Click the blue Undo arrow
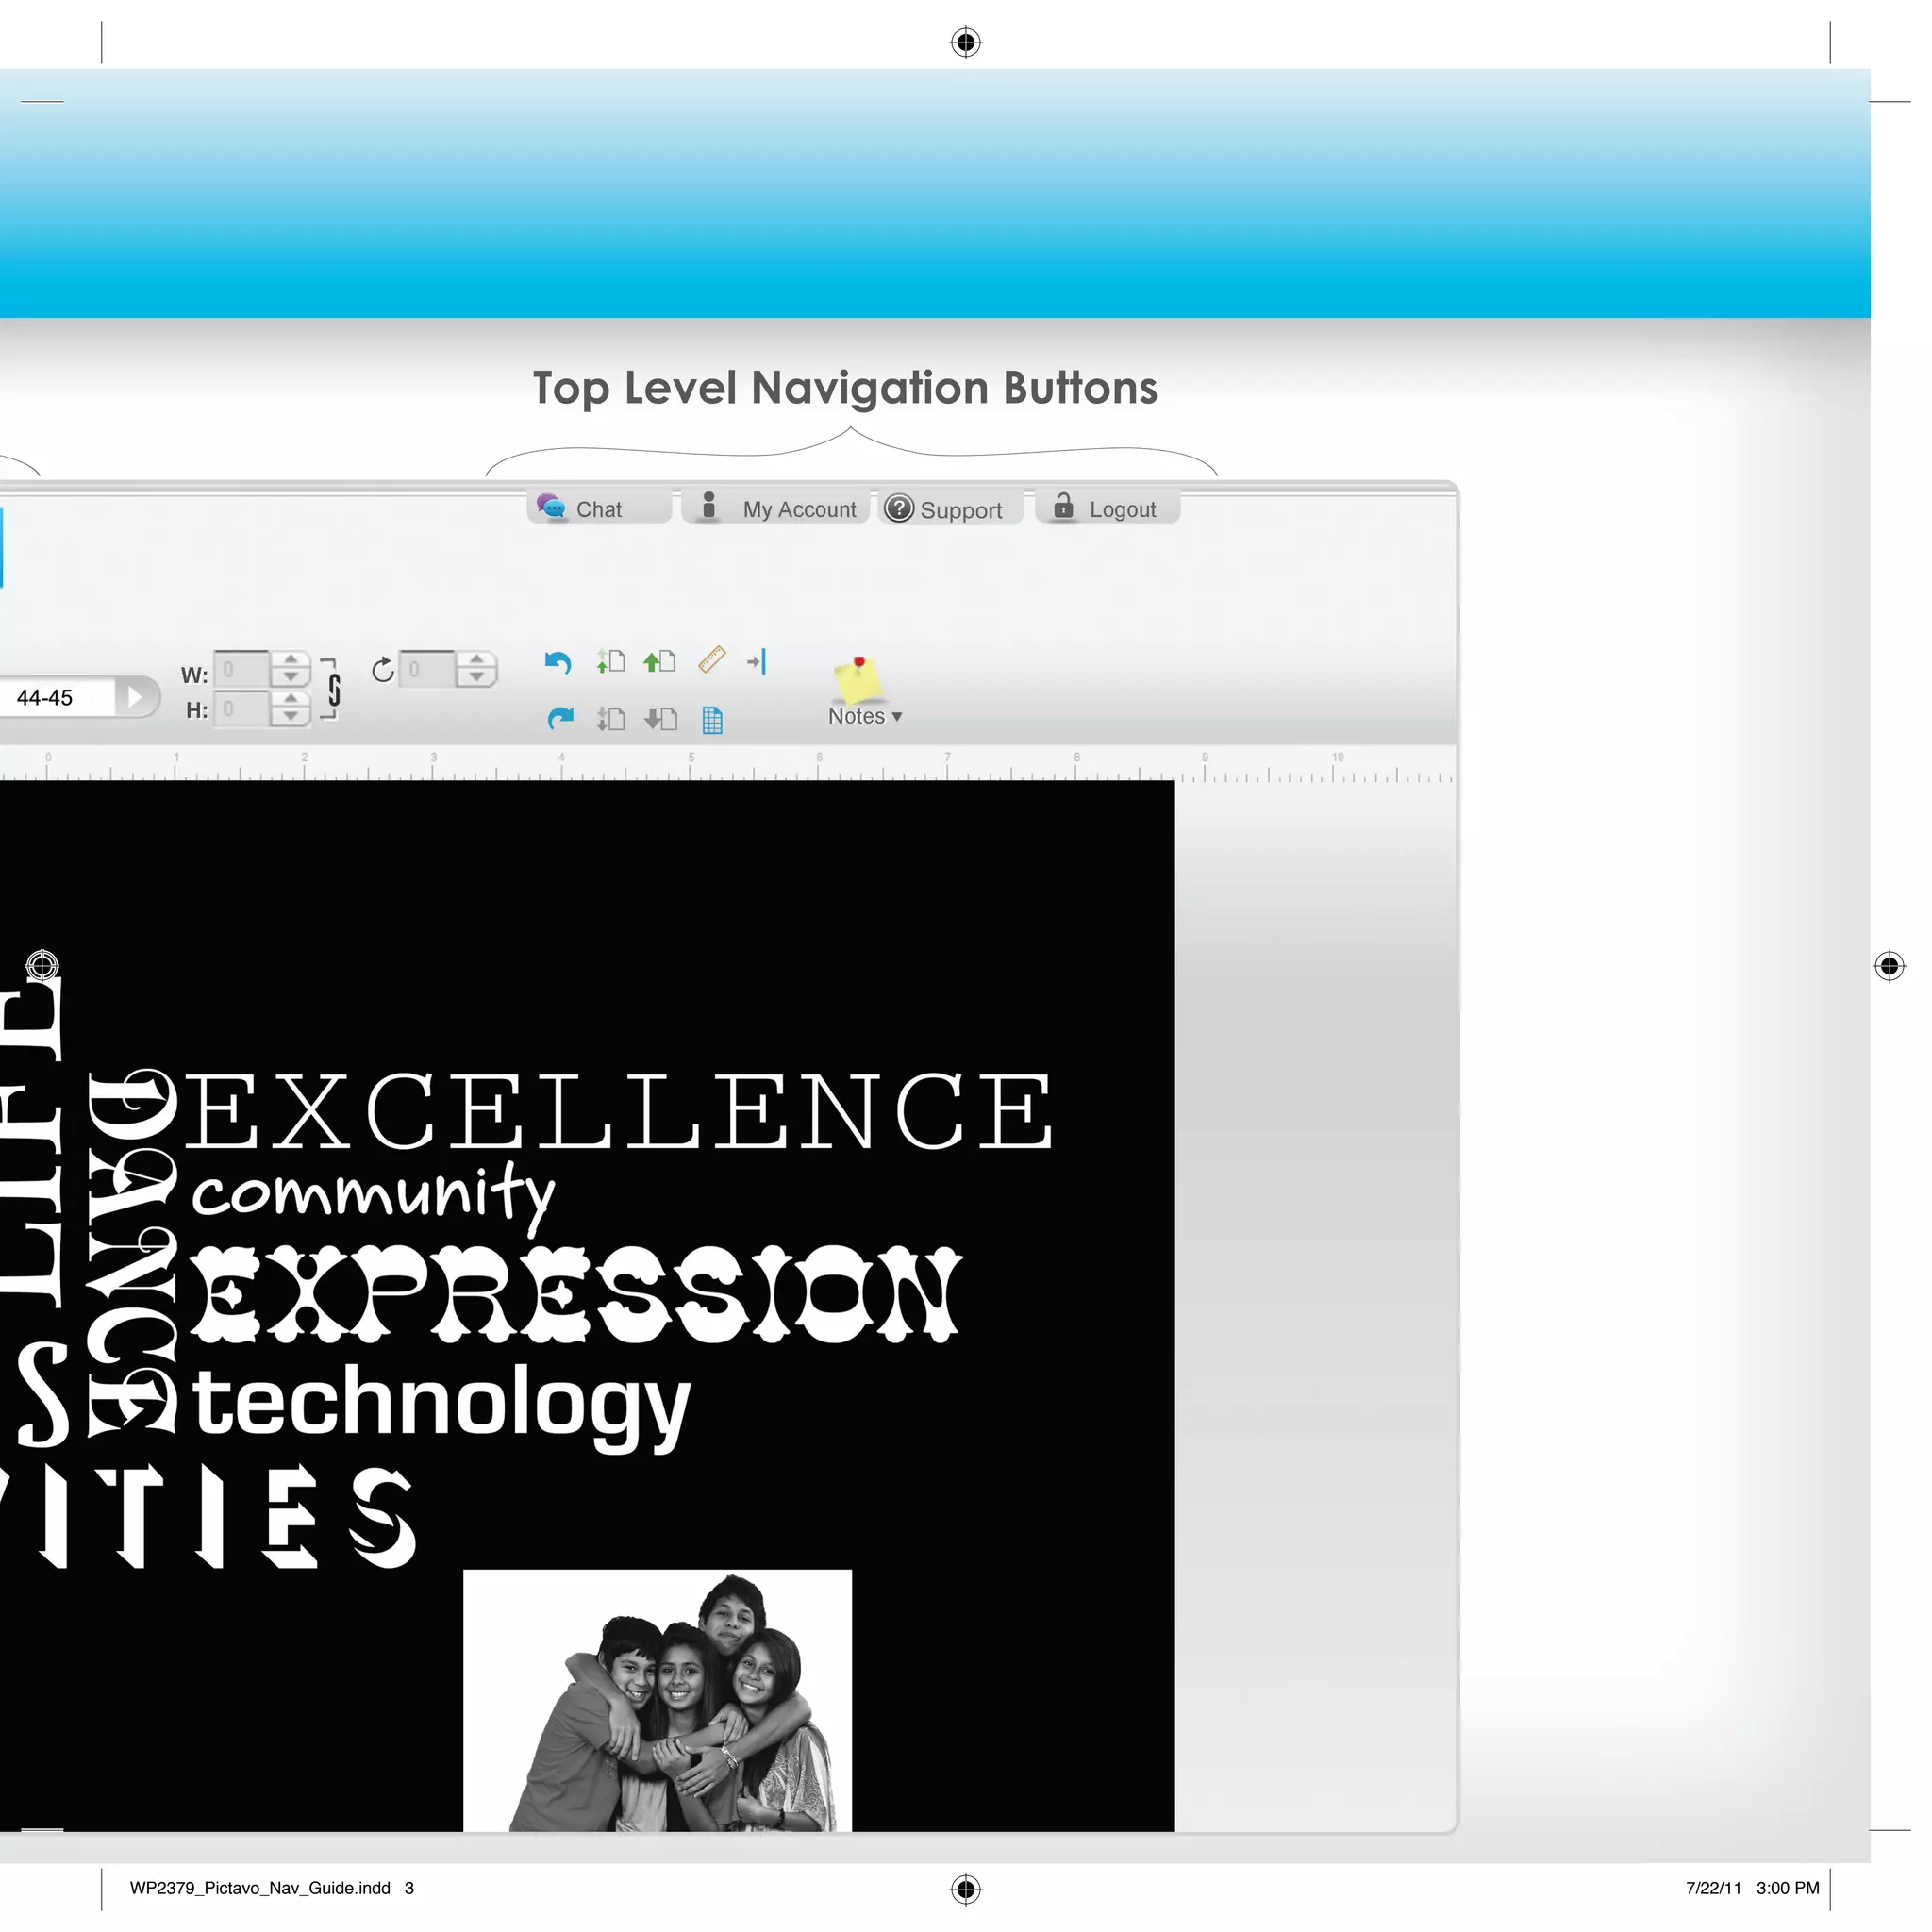 [x=557, y=662]
